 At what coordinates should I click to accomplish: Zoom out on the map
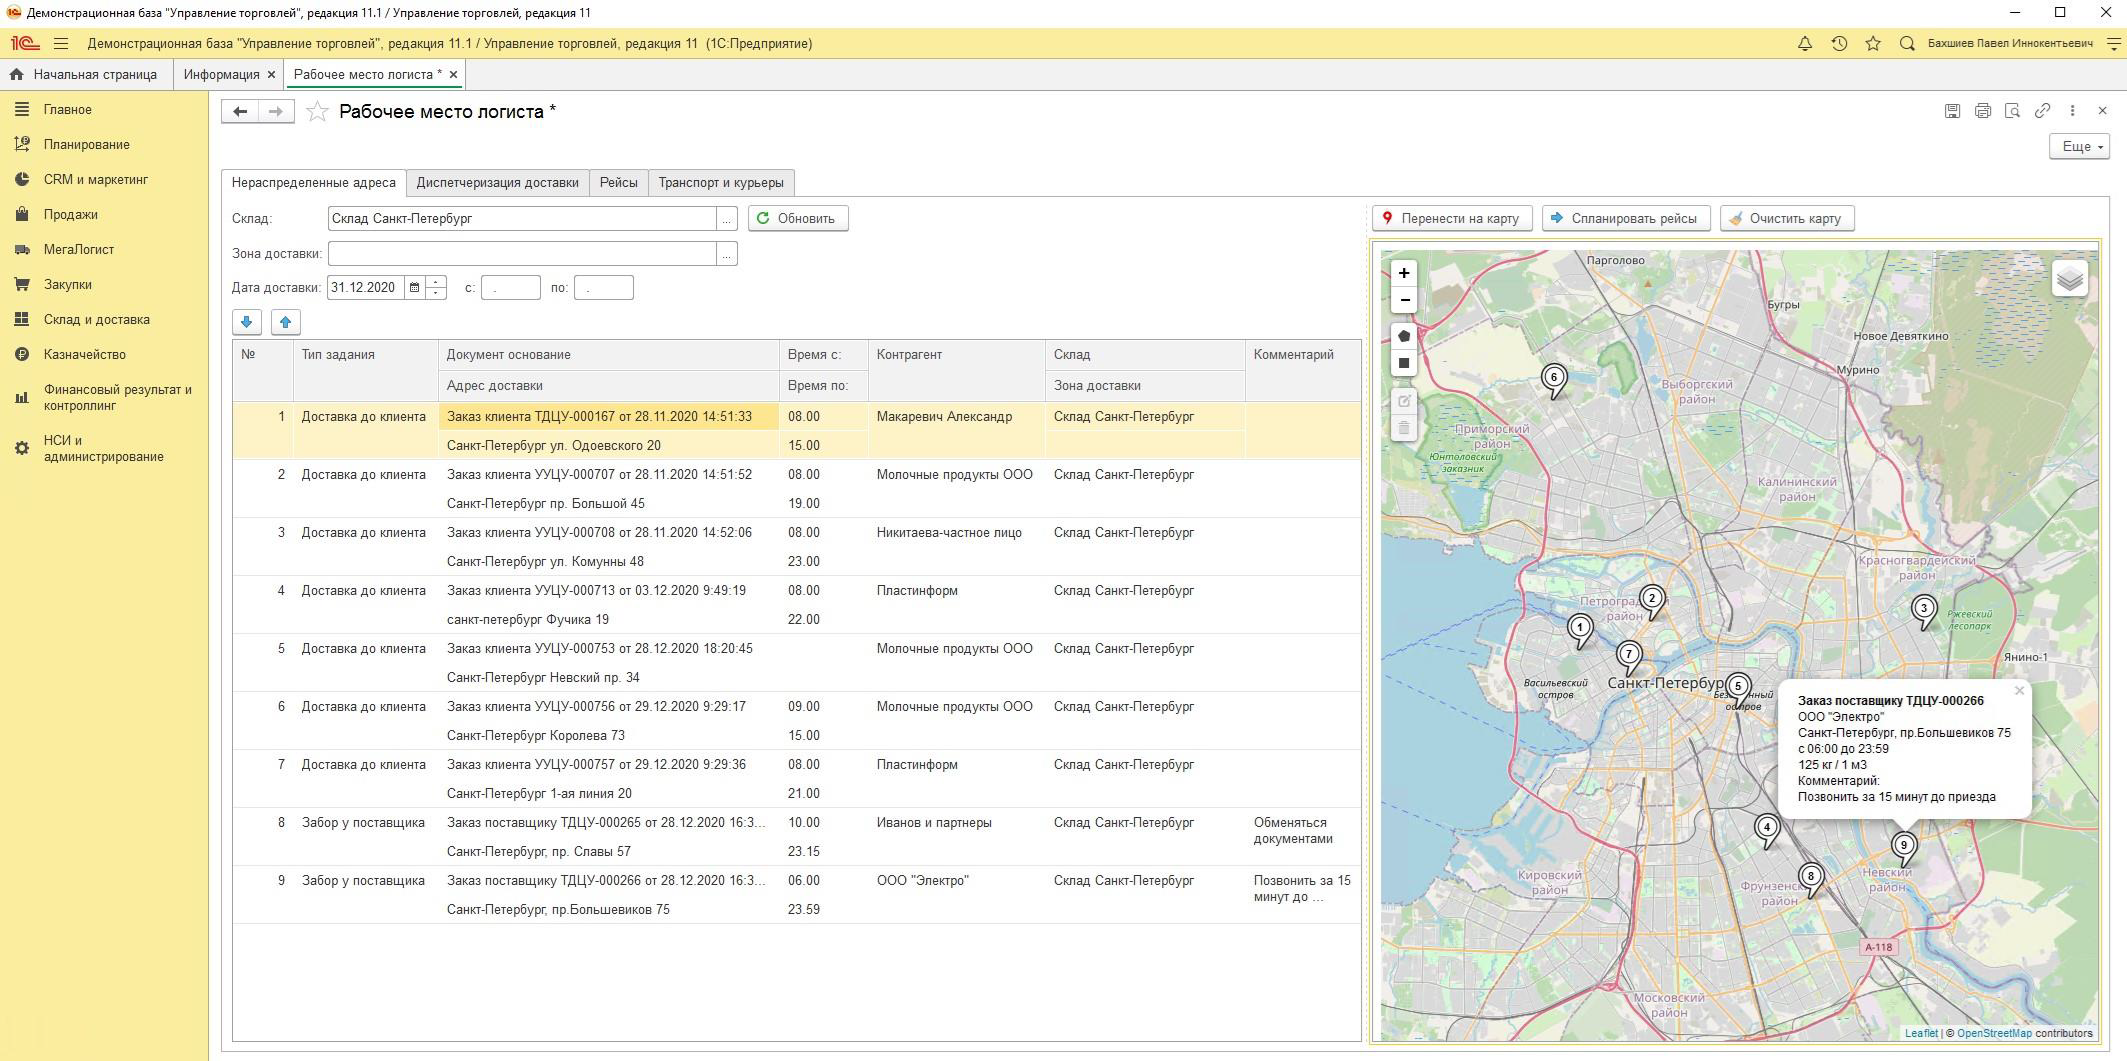(1404, 300)
